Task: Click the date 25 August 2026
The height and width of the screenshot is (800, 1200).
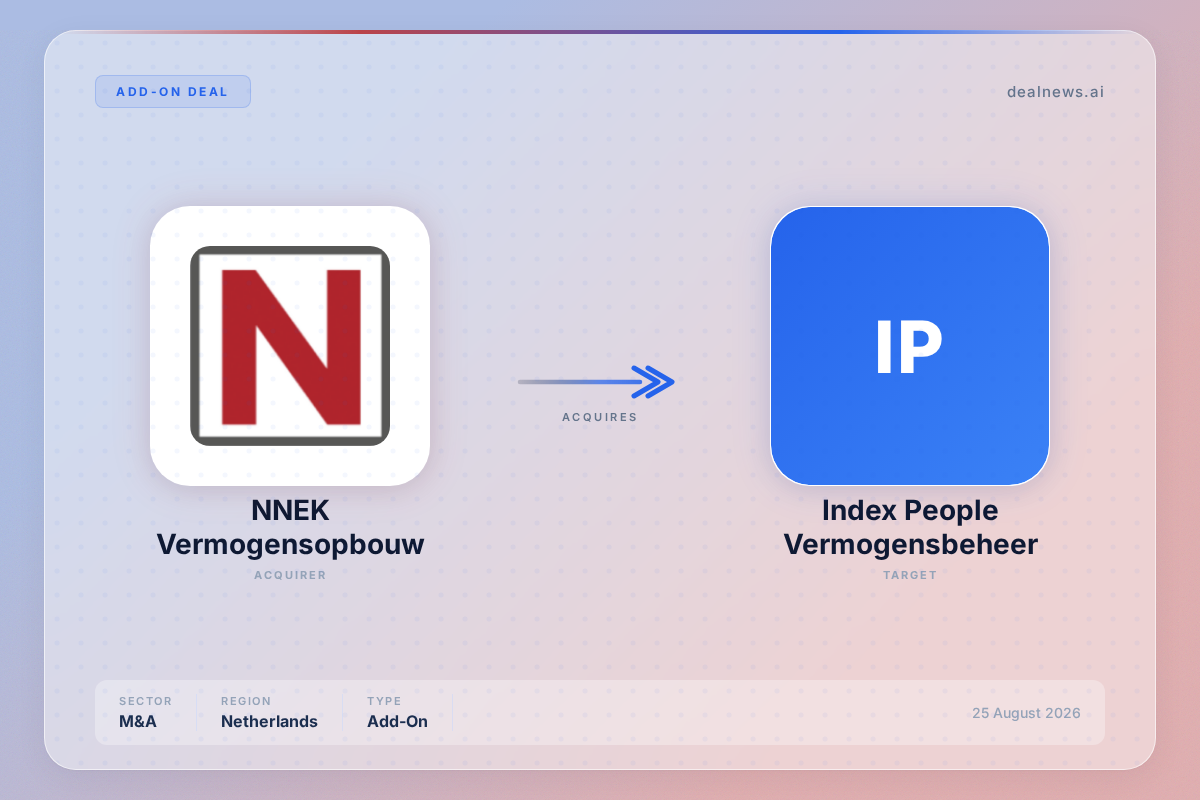Action: [1026, 713]
